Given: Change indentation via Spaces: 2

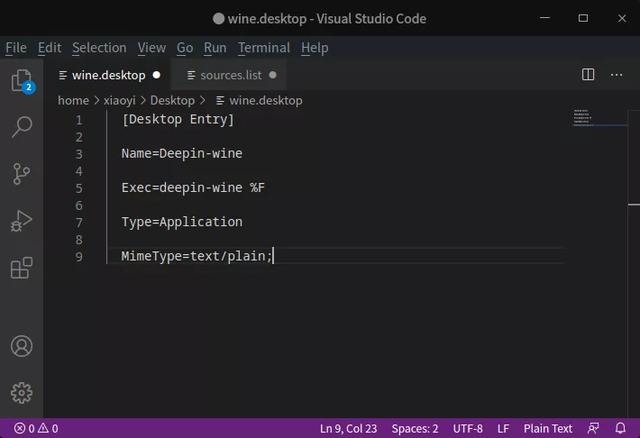Looking at the screenshot, I should 415,428.
